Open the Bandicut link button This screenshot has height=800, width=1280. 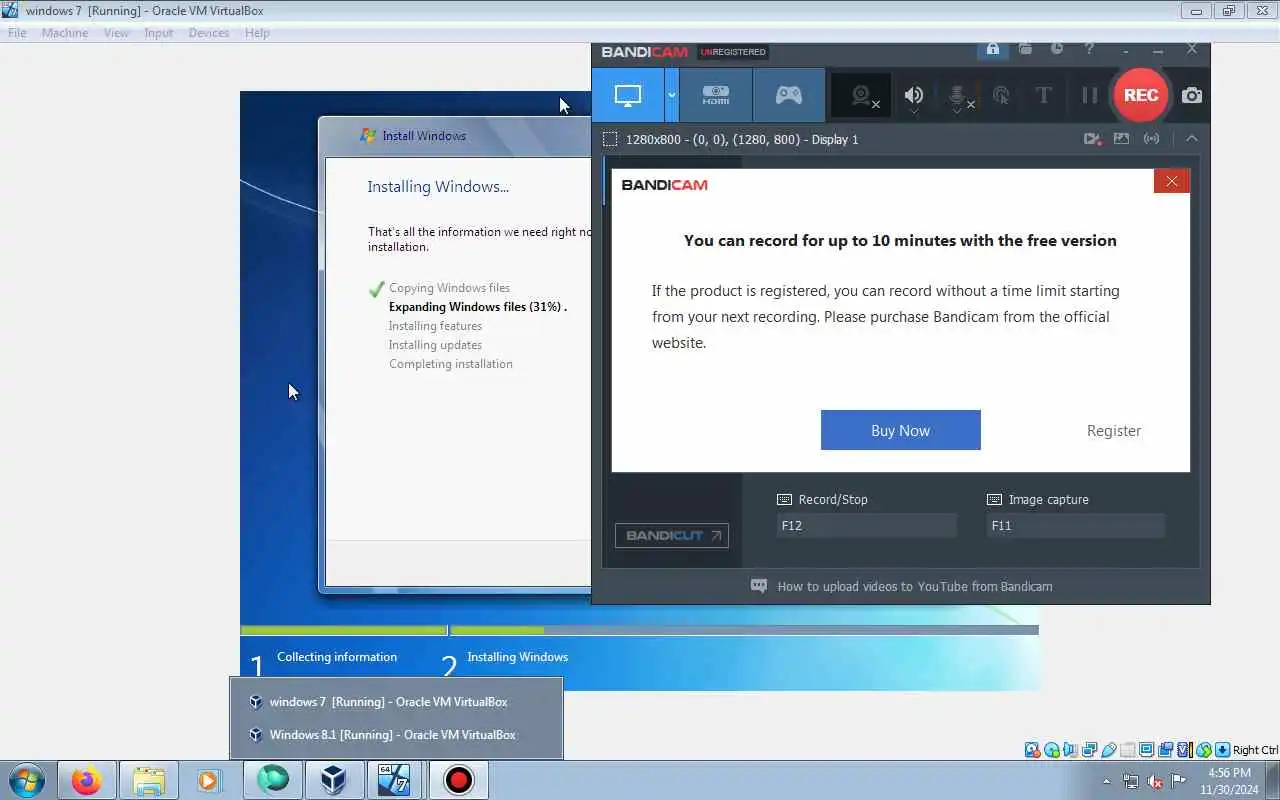coord(672,535)
